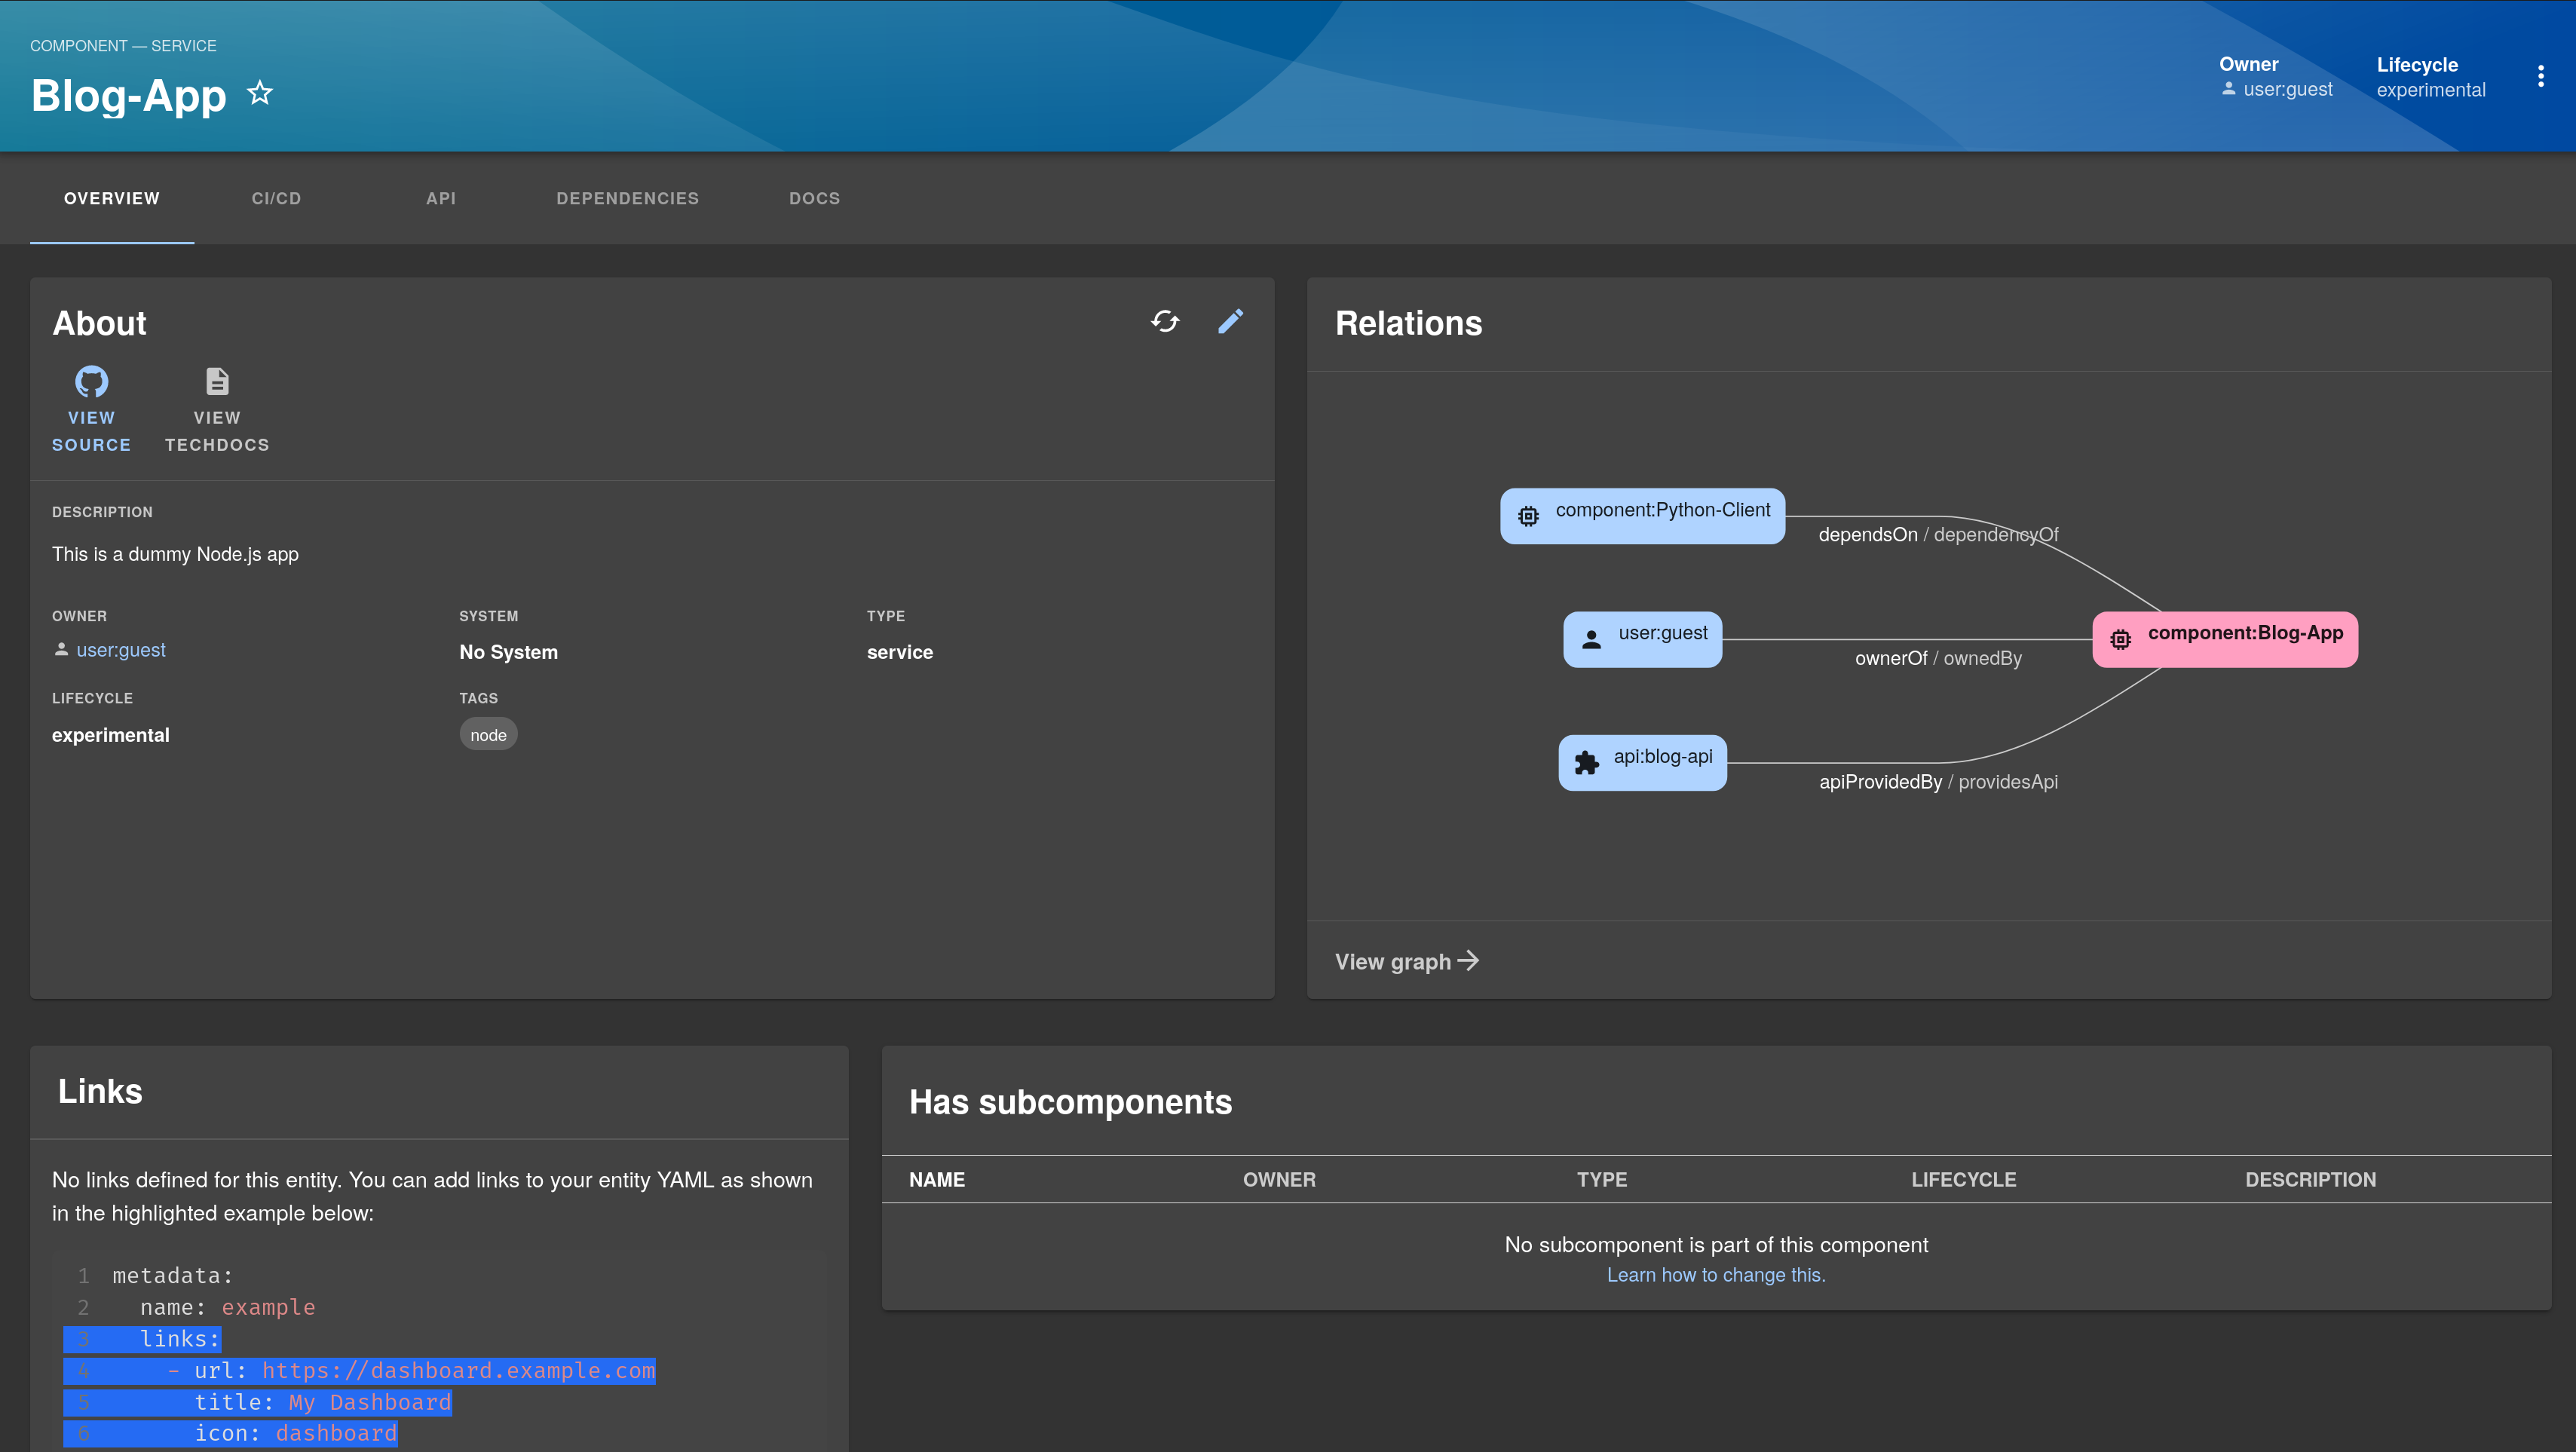The width and height of the screenshot is (2576, 1452).
Task: Open the three-dot context menu in the header
Action: [2540, 77]
